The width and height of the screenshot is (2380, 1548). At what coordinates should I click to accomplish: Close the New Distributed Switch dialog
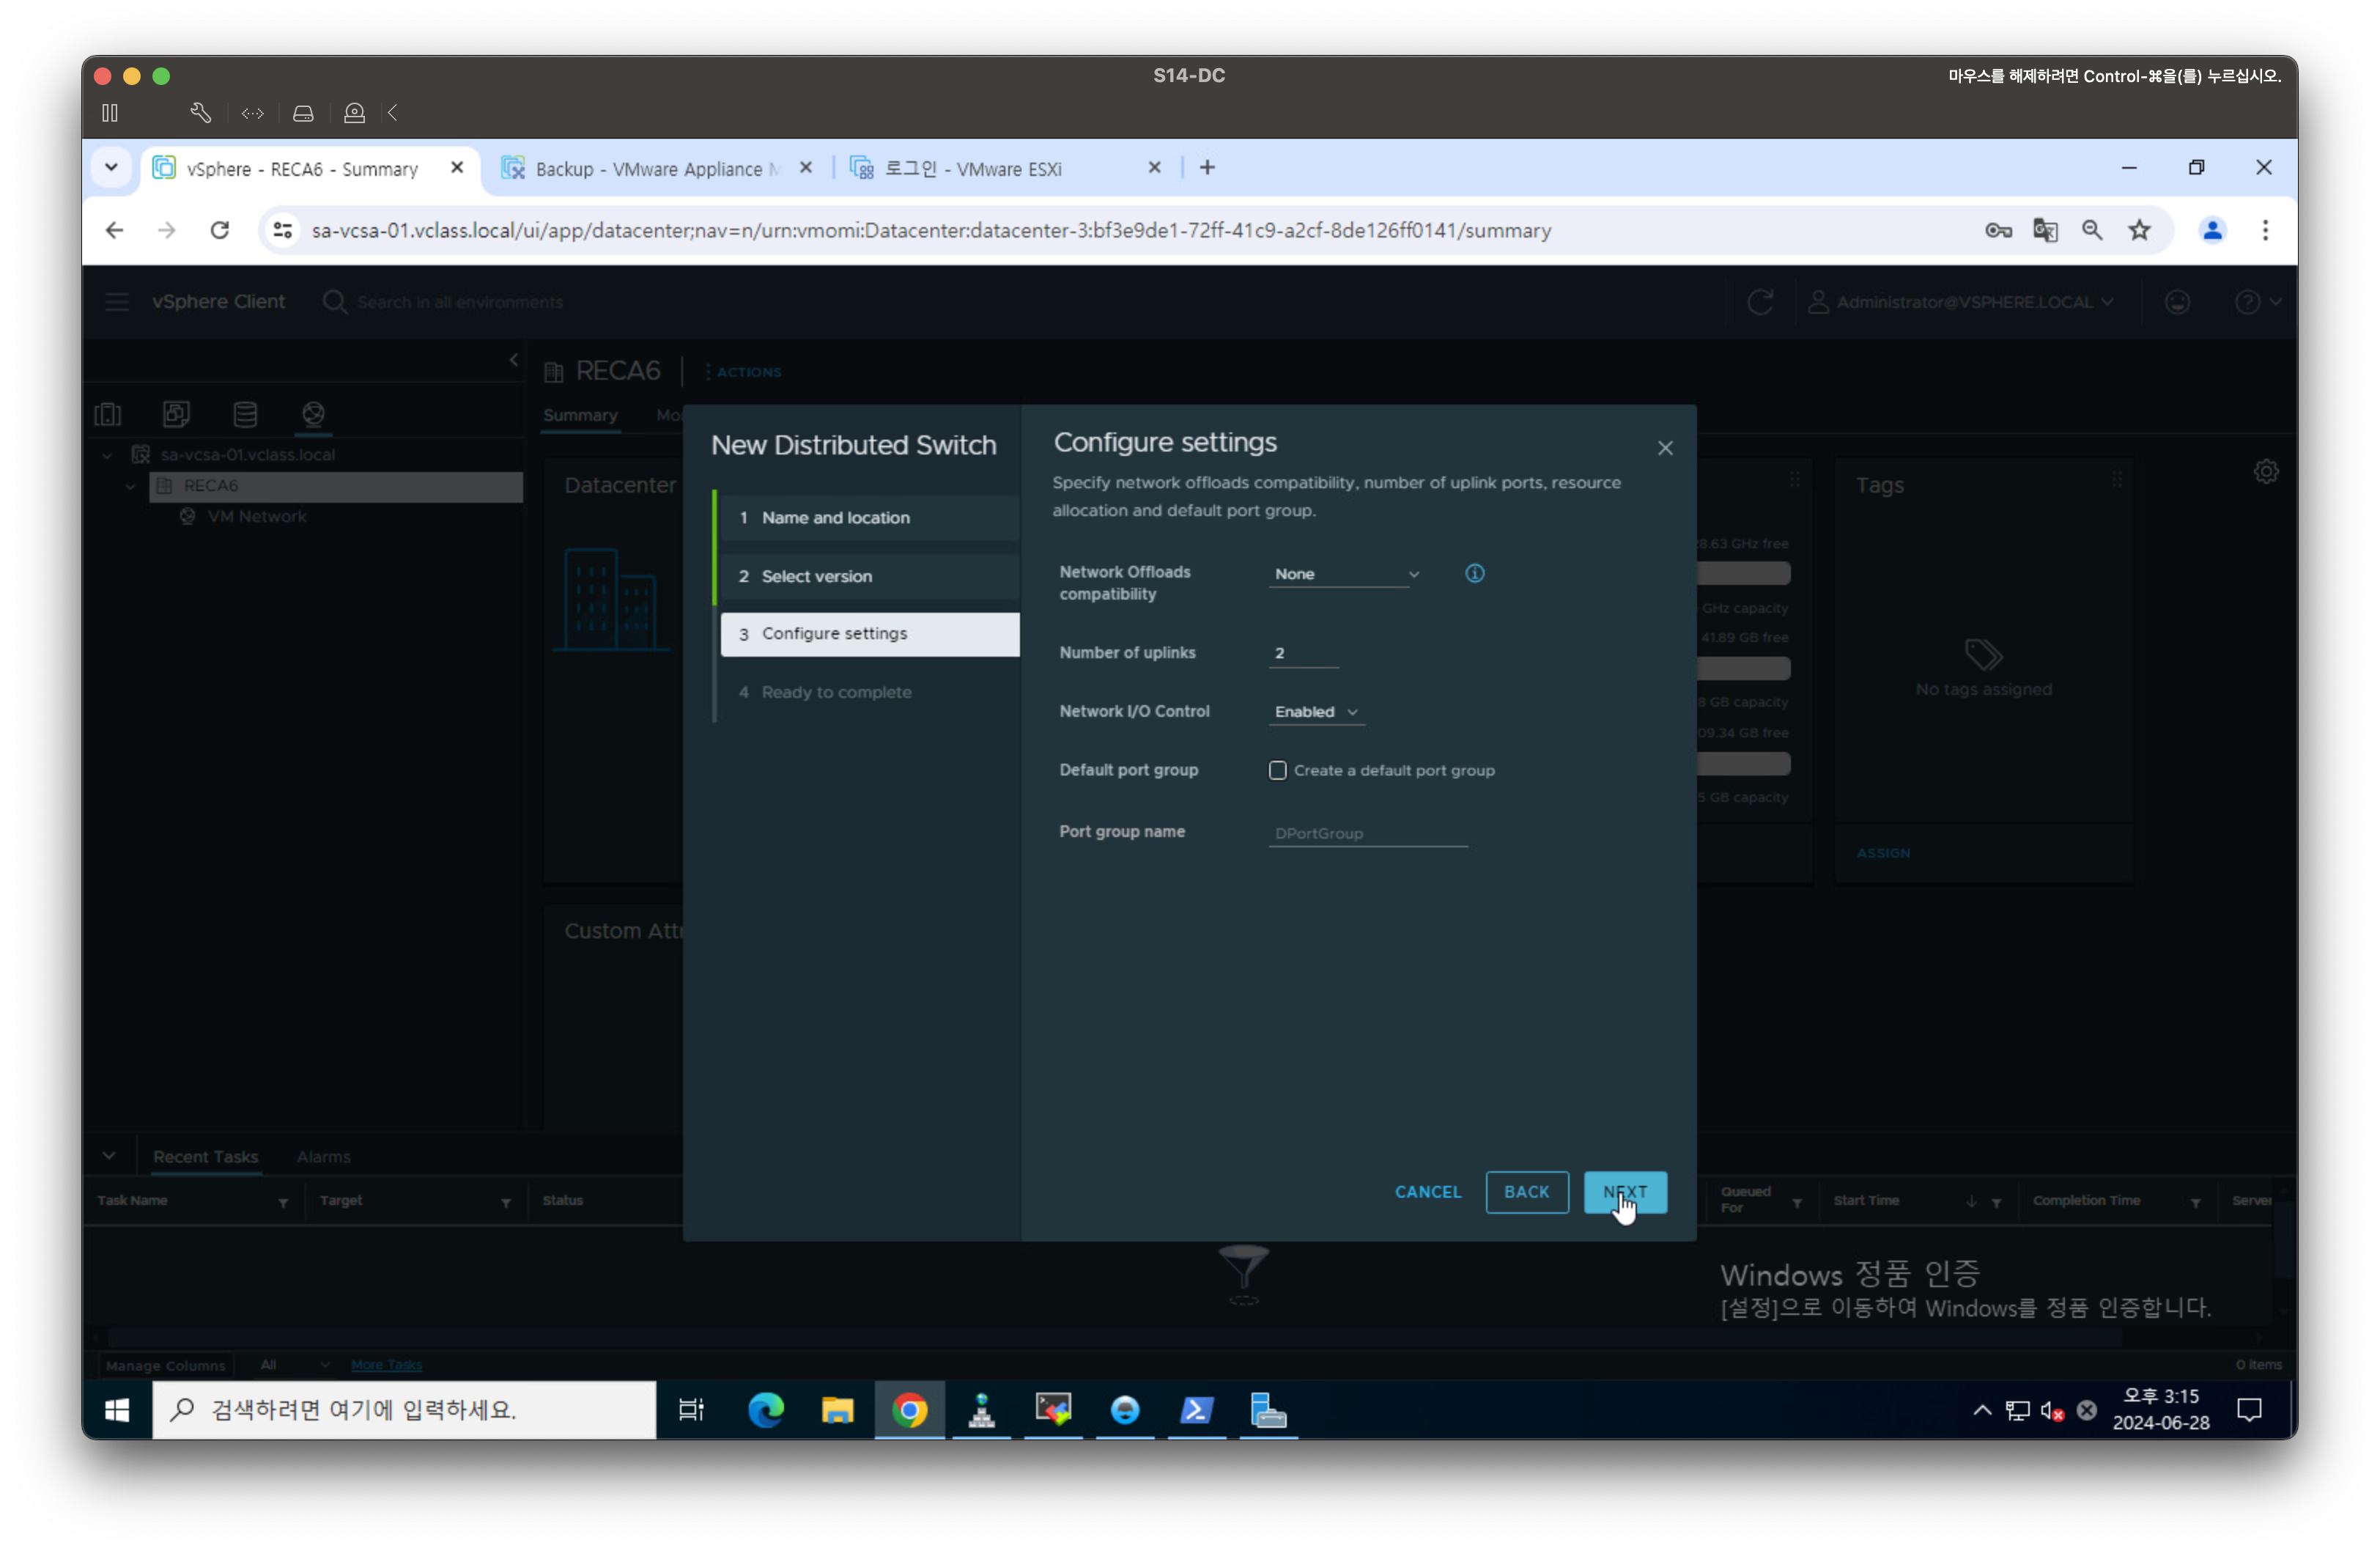(1665, 448)
